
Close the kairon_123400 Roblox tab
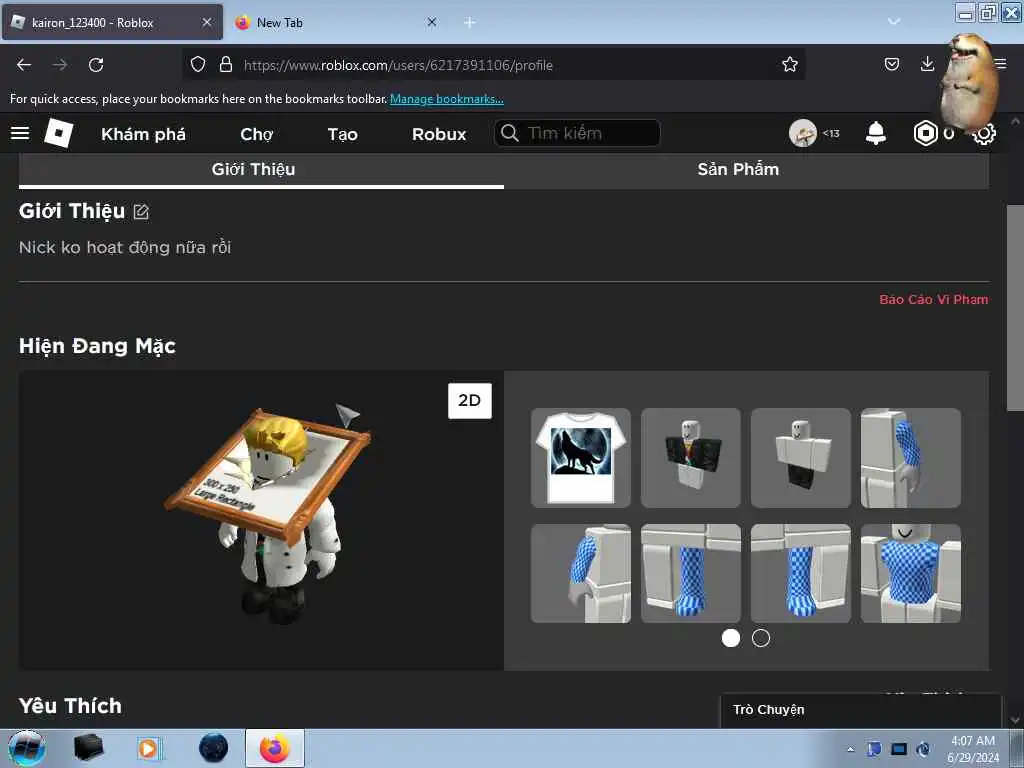206,22
